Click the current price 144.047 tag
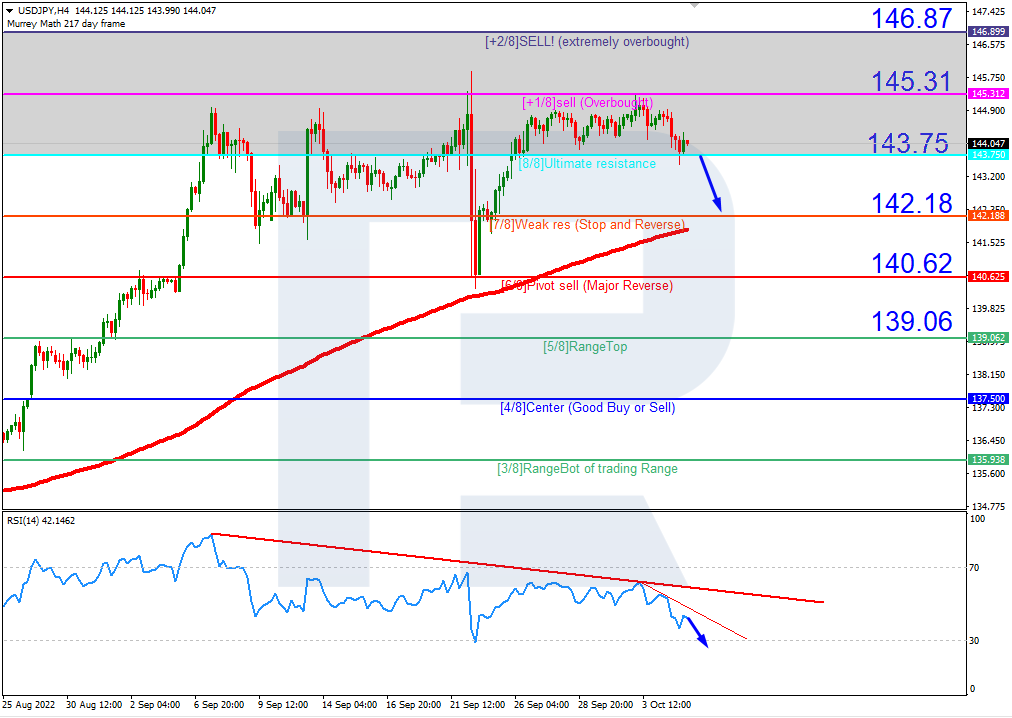Screen dimensions: 1012x718 click(x=987, y=144)
